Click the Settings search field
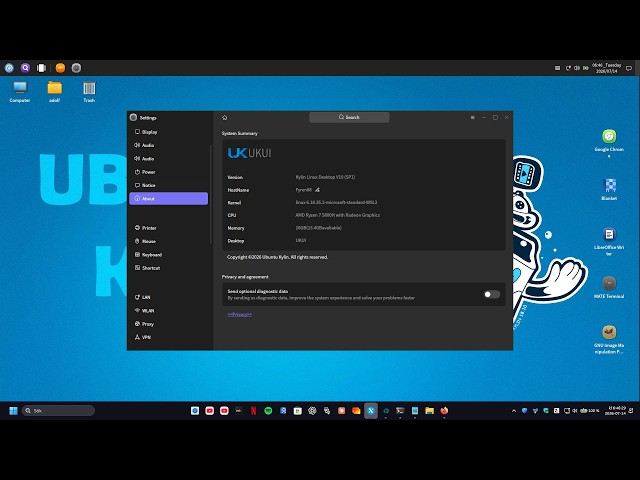Screen dimensions: 640x480 [x=349, y=117]
